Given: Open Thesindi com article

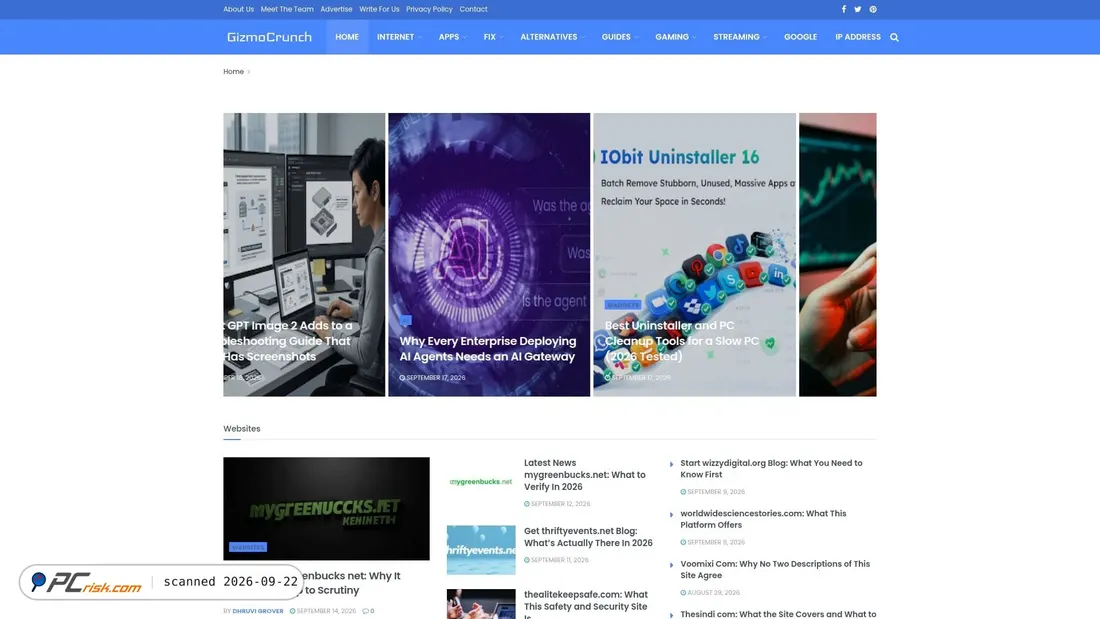Looking at the screenshot, I should point(778,614).
